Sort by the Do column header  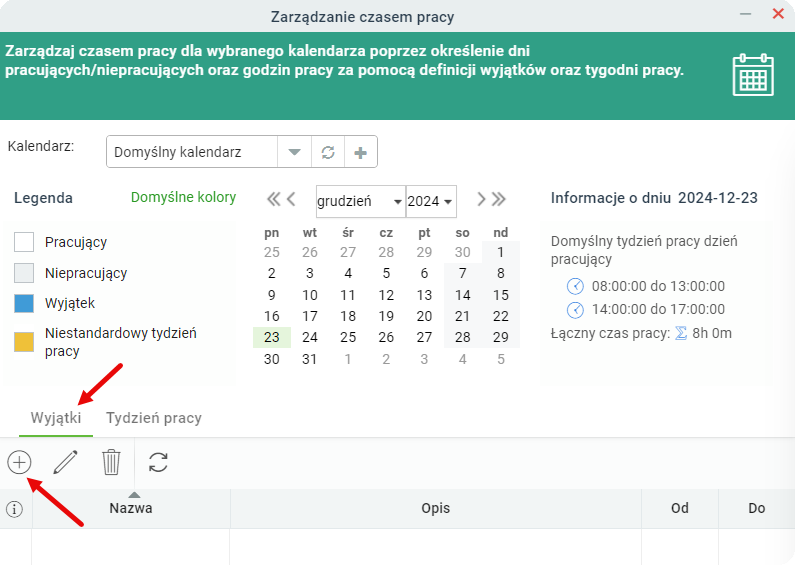[756, 508]
